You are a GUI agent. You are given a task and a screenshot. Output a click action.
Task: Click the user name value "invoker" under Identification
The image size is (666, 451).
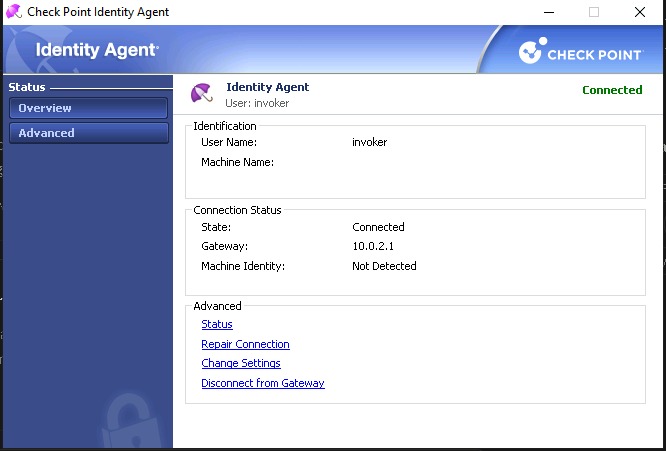click(x=370, y=142)
